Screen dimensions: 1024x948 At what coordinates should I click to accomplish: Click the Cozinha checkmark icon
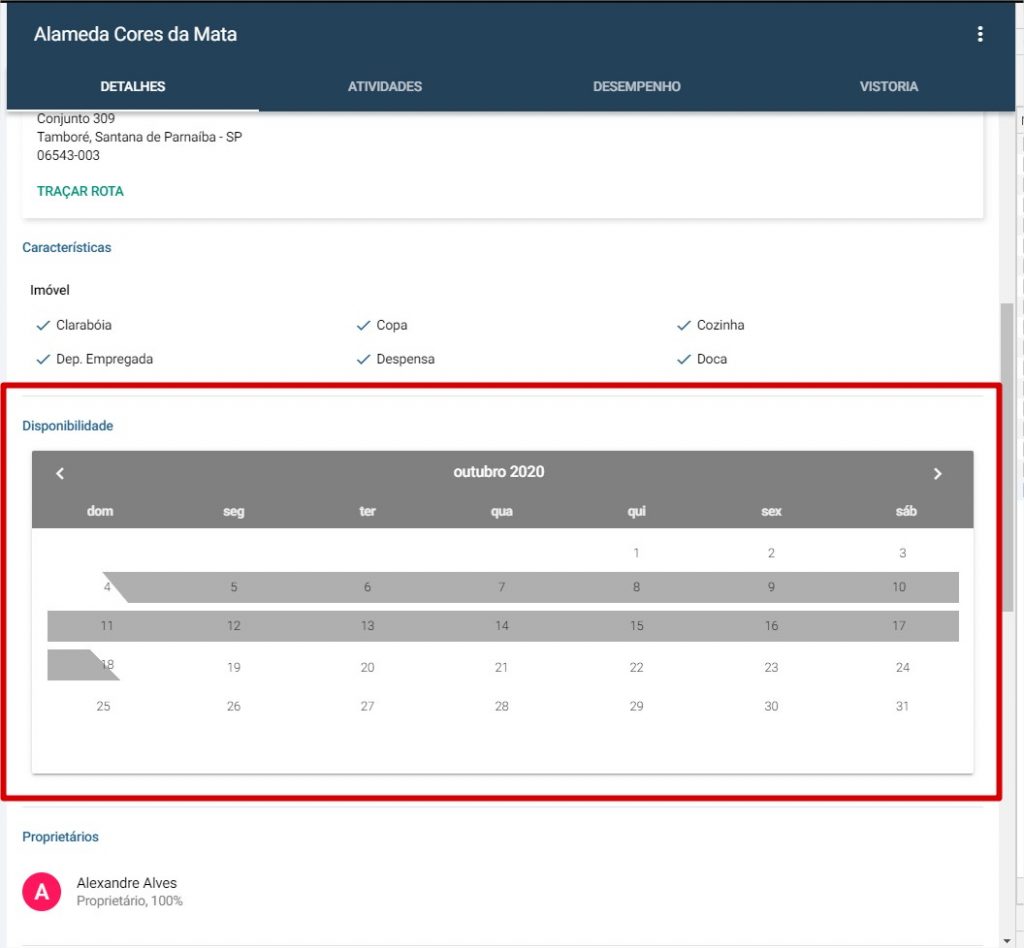684,325
